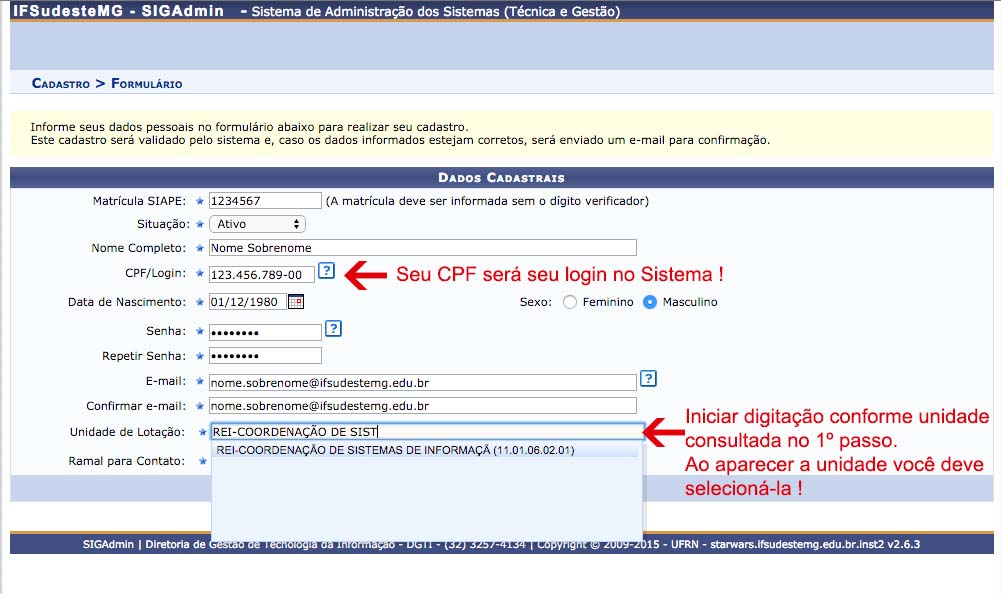Screen dimensions: 1001x594
Task: Click the help icon next to CPF/Login
Action: (326, 271)
